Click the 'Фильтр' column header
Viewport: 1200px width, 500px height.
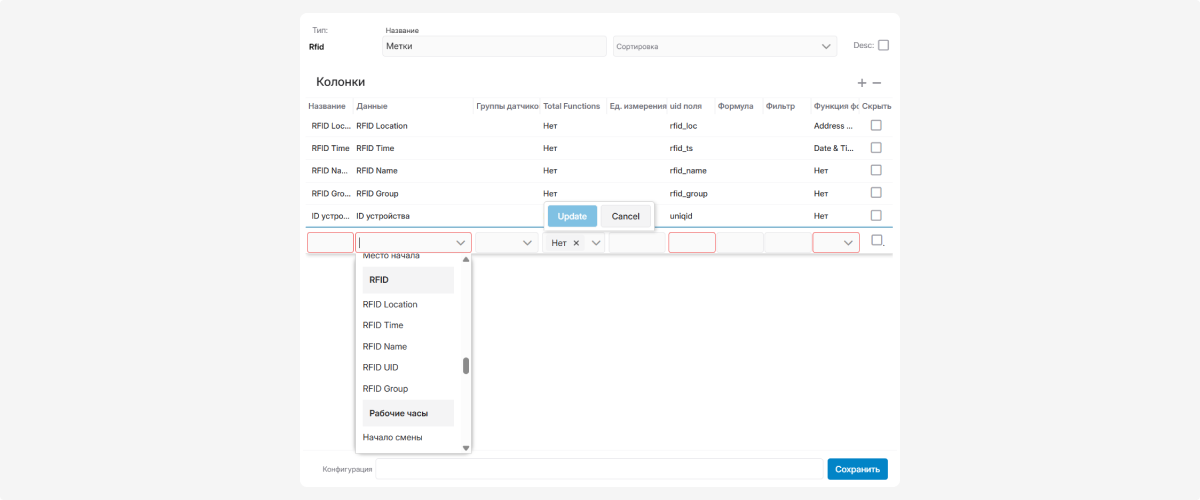780,106
